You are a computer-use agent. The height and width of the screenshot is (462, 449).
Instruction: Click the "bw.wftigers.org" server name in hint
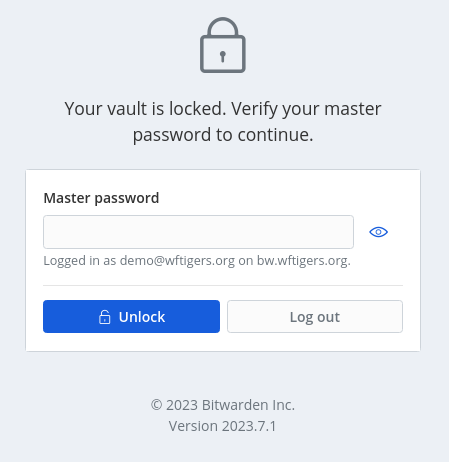304,261
